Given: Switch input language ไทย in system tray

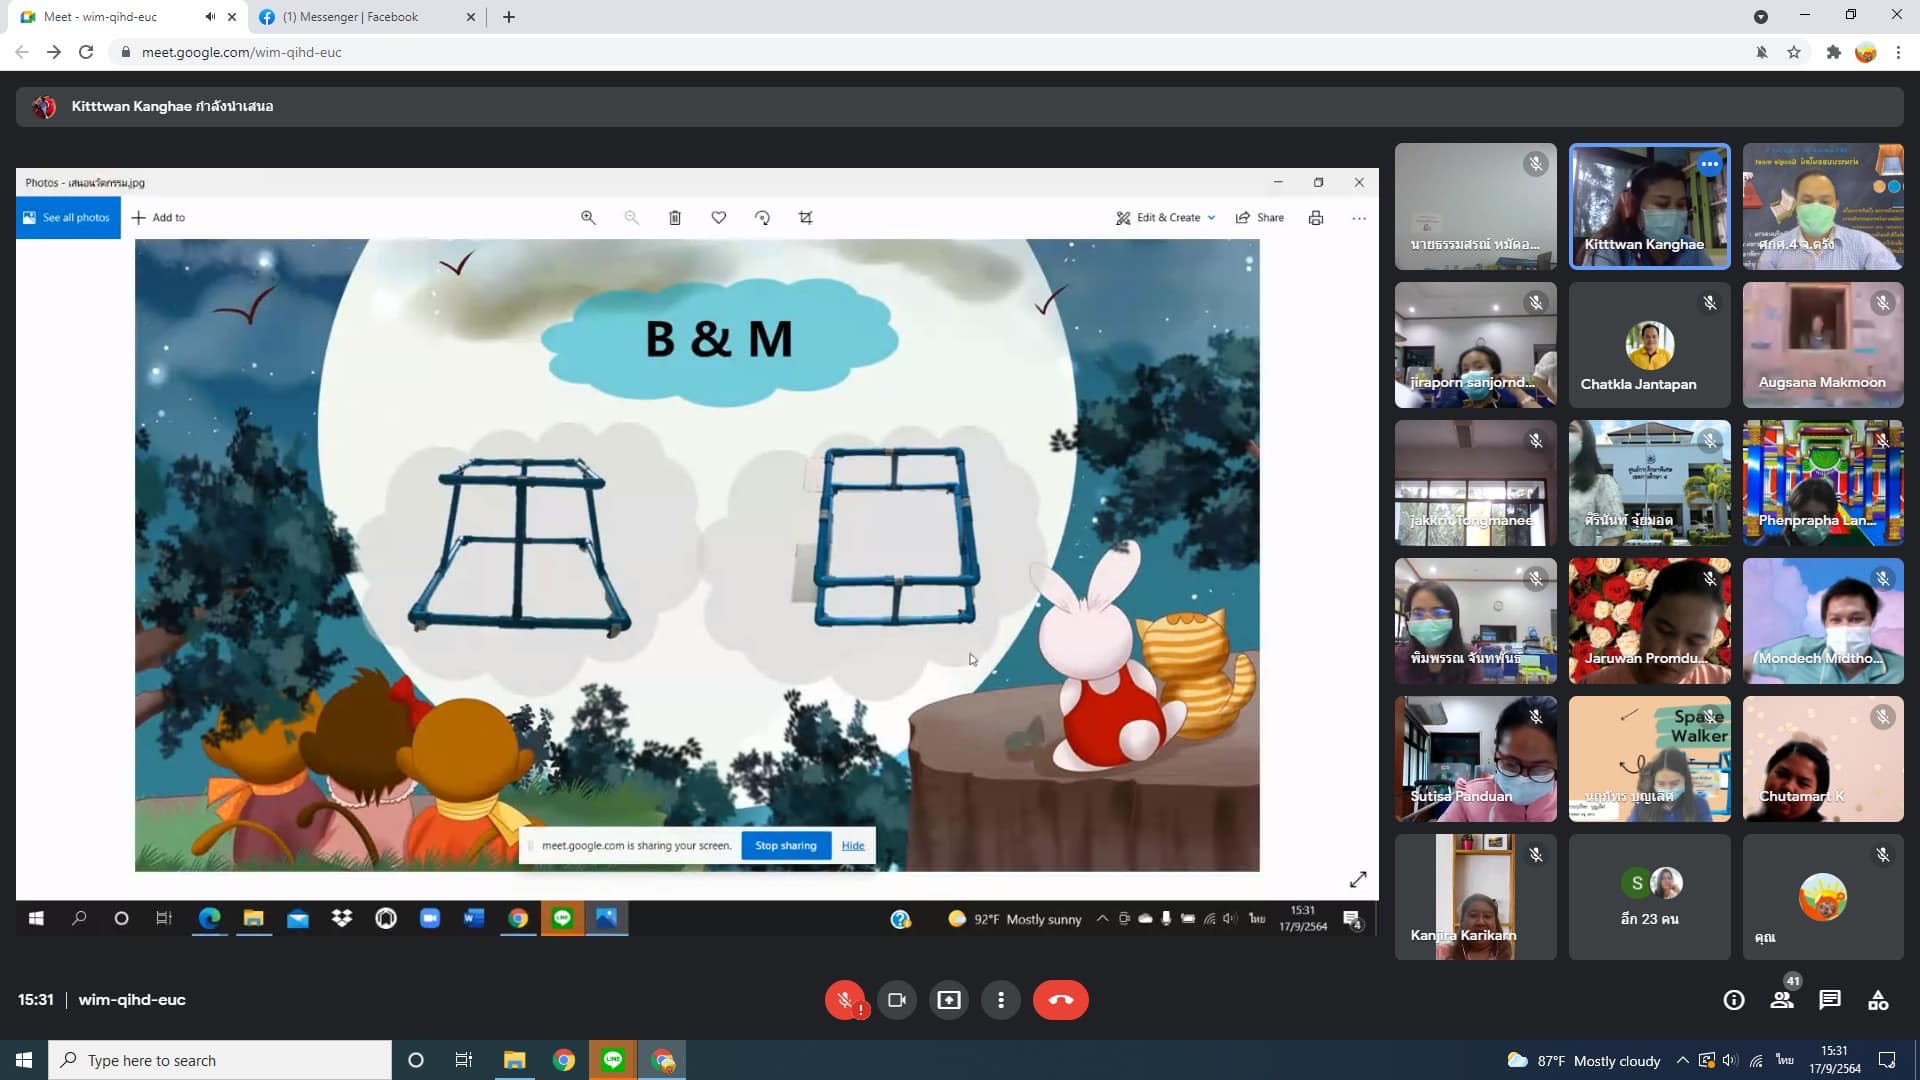Looking at the screenshot, I should pyautogui.click(x=1785, y=1060).
